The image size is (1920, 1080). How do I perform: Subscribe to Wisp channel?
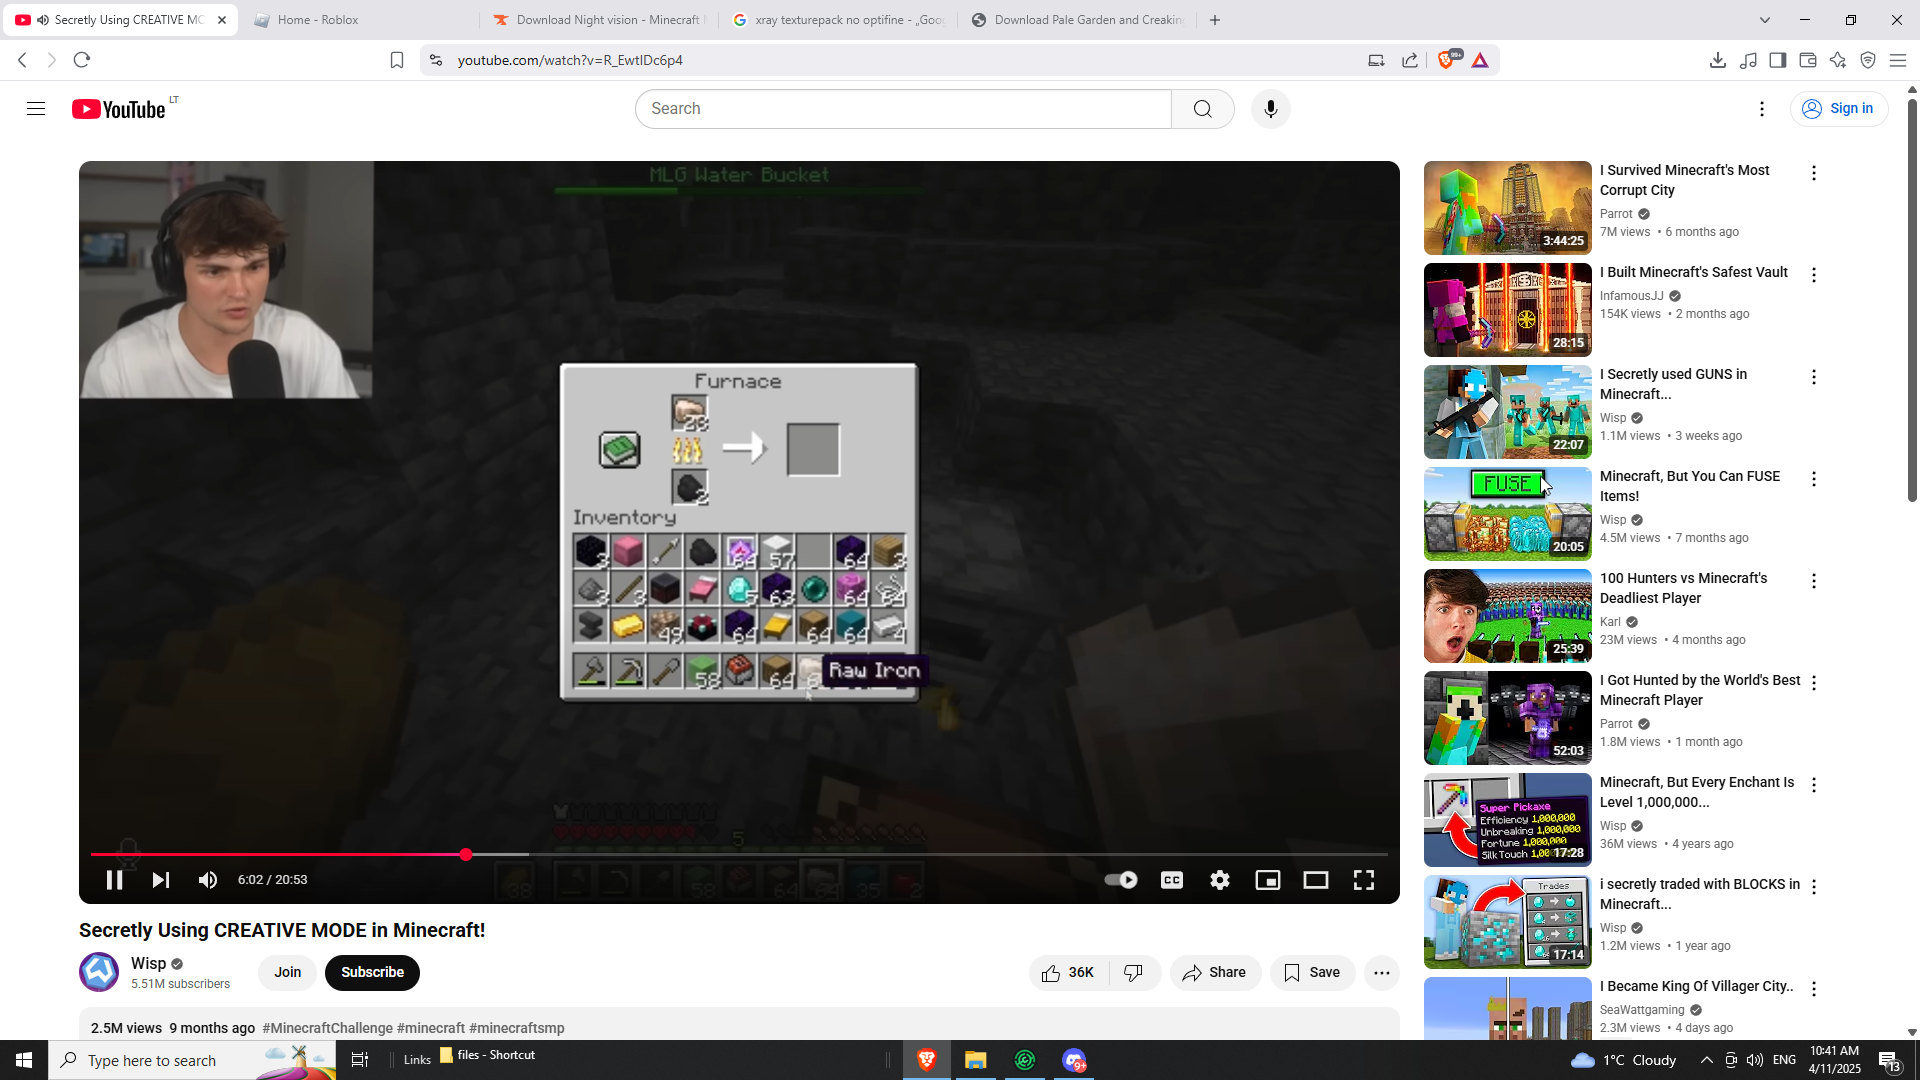(x=372, y=973)
